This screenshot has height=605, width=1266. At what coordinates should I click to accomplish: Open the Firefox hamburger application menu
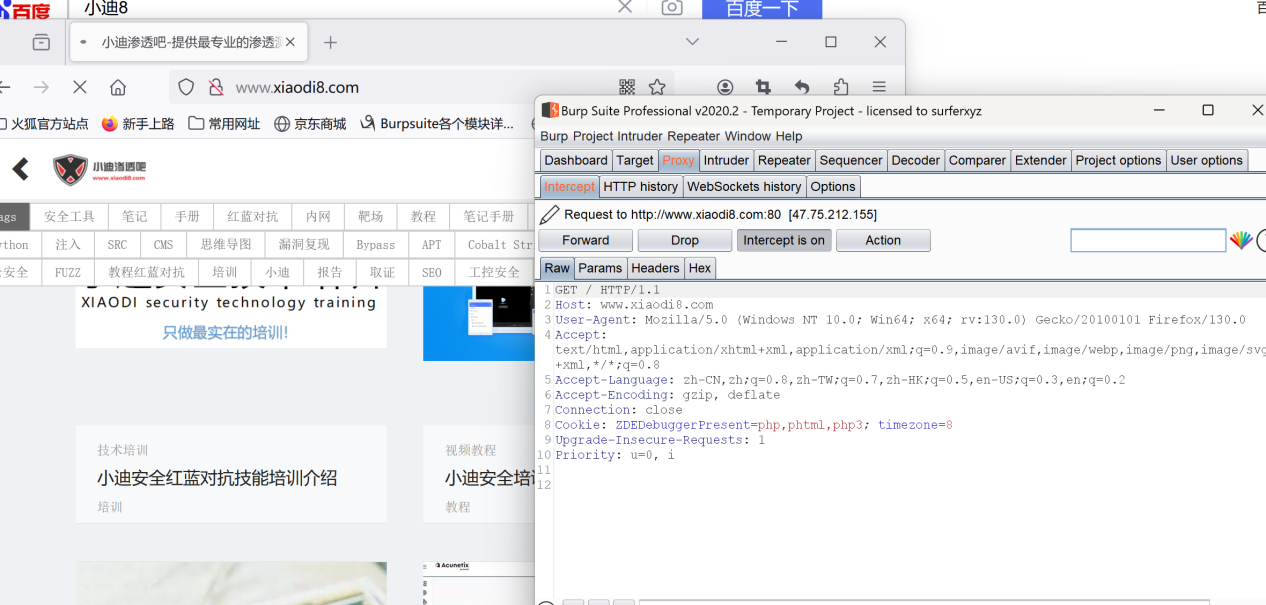pos(879,87)
